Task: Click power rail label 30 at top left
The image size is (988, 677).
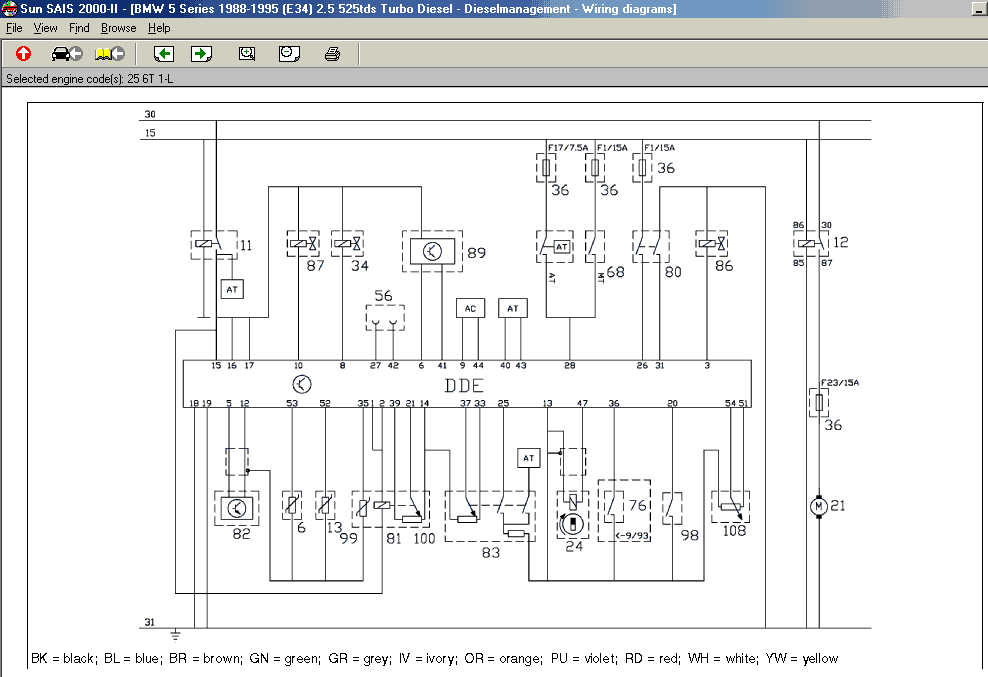Action: pyautogui.click(x=150, y=114)
